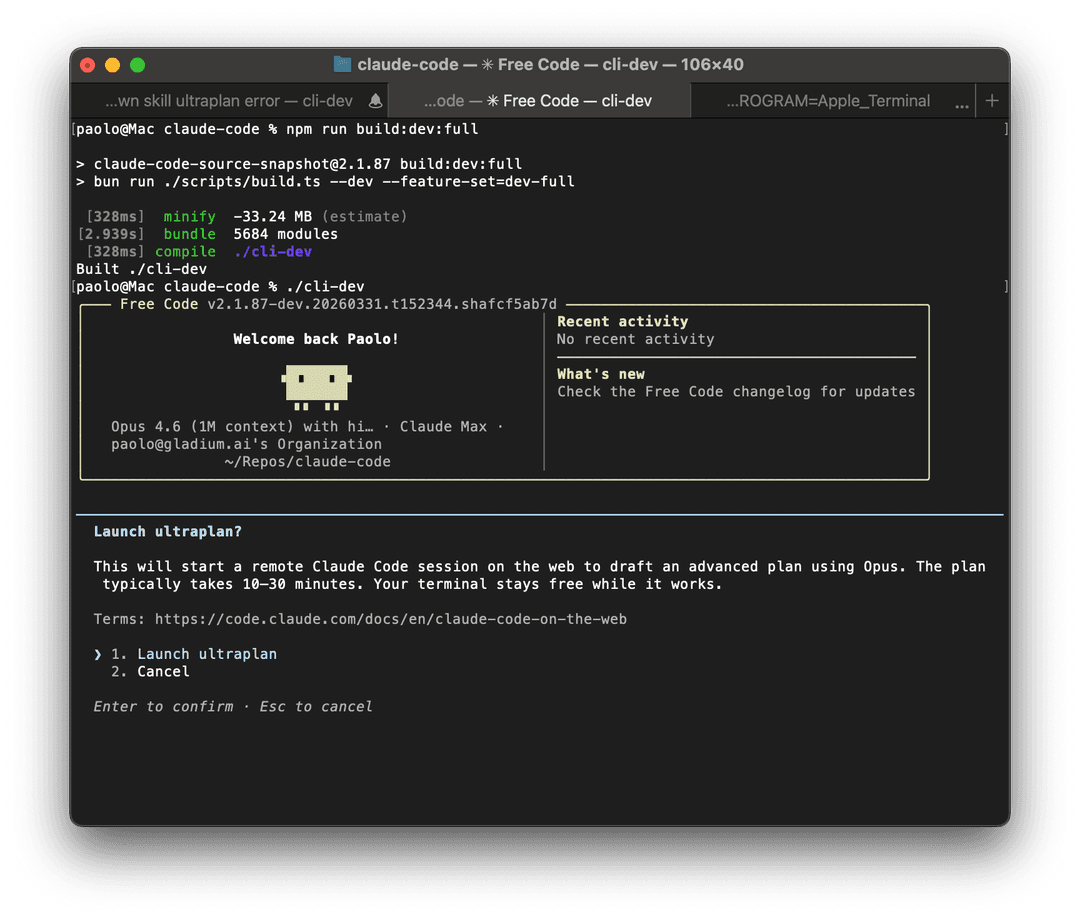Click the 'Claude Max' plan text

[x=444, y=426]
